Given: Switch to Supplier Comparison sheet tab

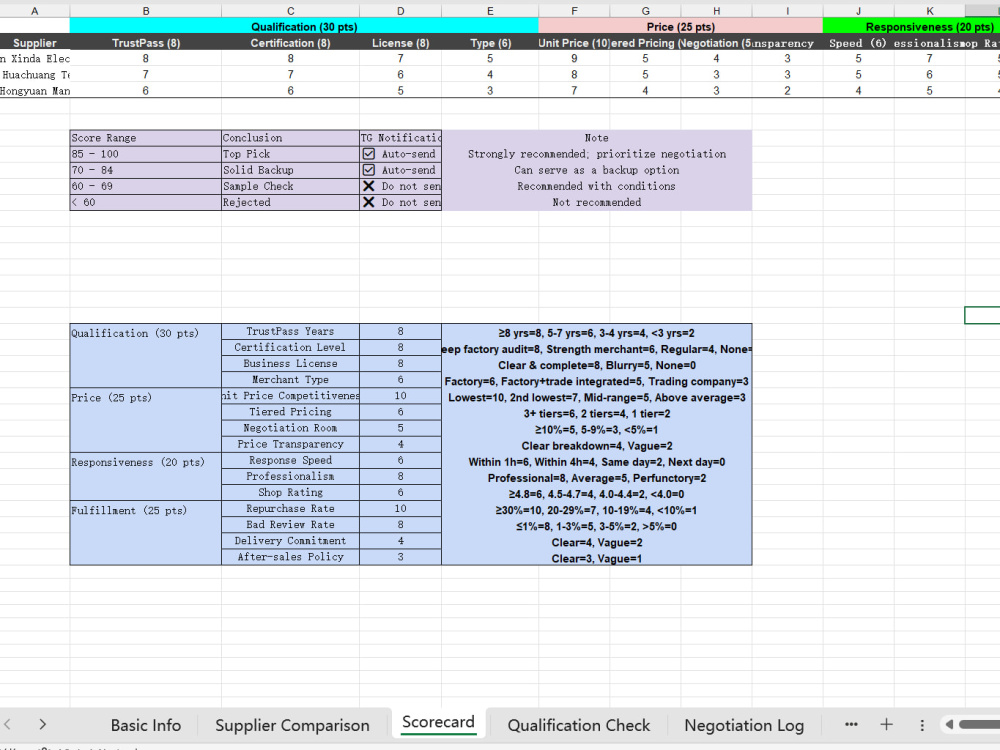Looking at the screenshot, I should [x=292, y=725].
